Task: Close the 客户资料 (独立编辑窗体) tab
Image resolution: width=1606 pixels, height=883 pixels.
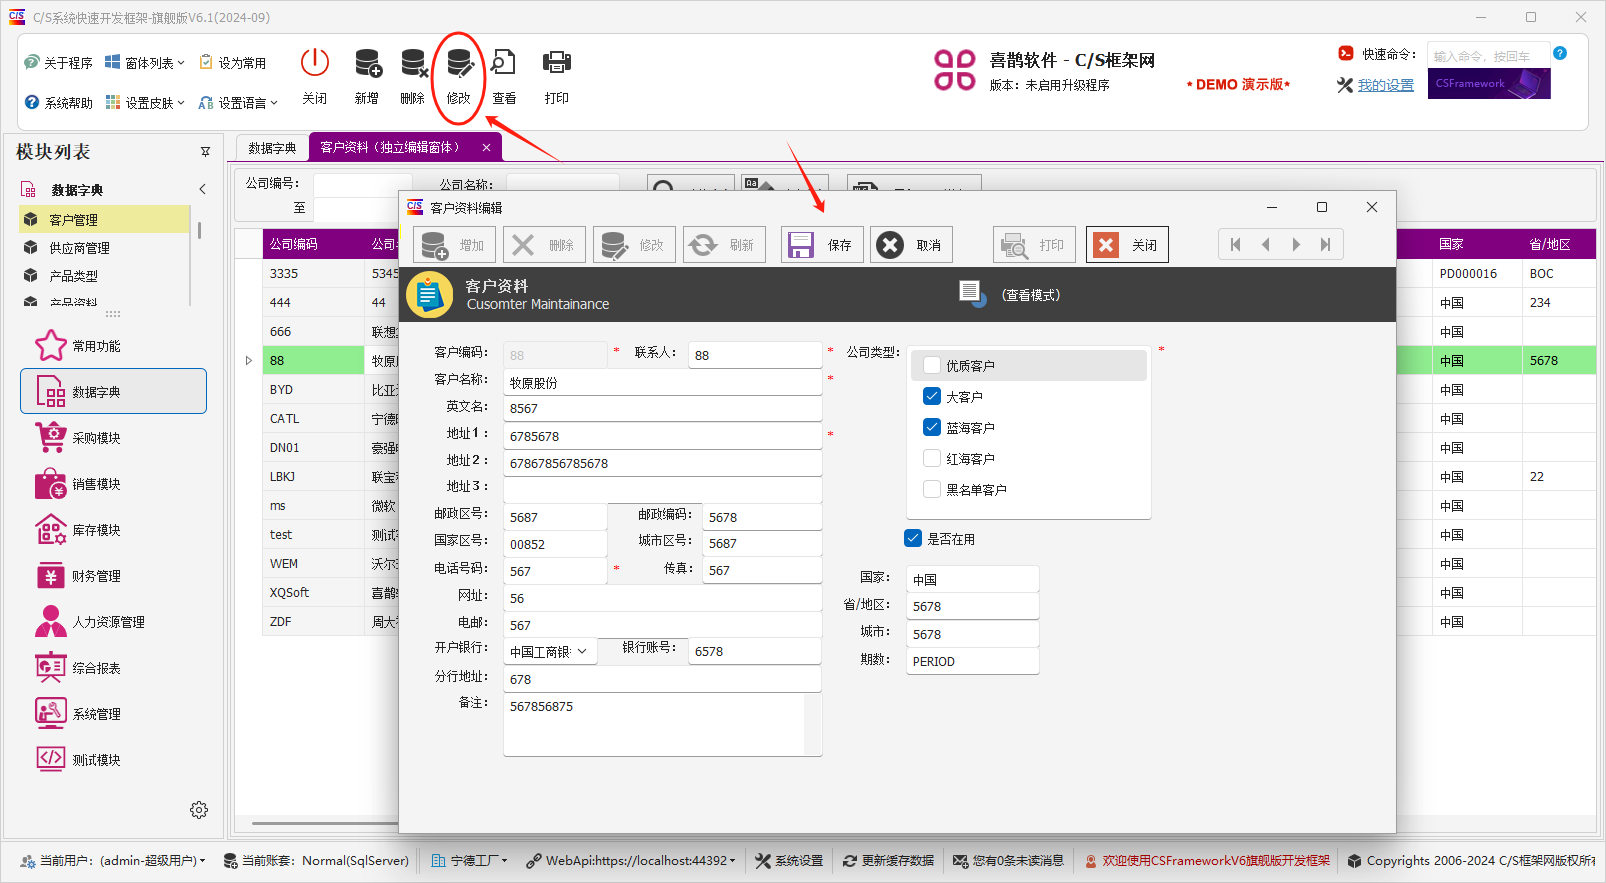Action: tap(486, 147)
